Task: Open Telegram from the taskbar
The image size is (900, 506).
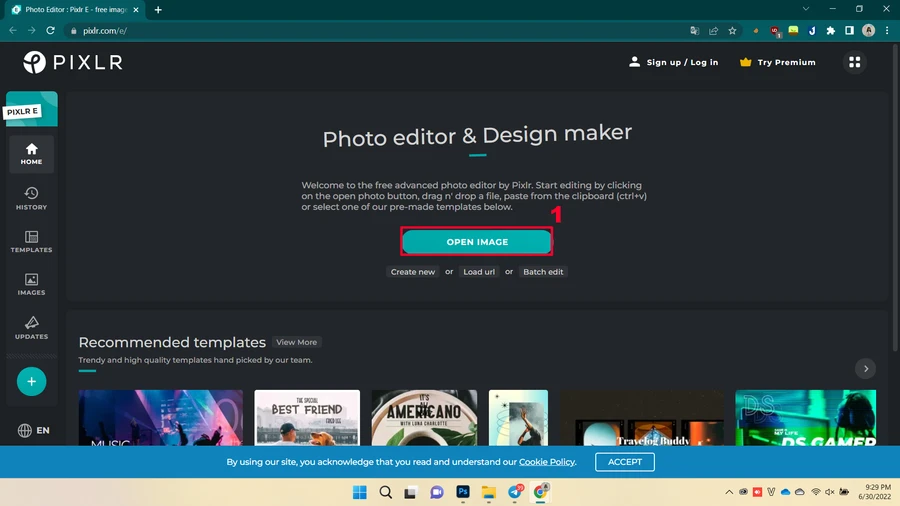Action: tap(515, 492)
